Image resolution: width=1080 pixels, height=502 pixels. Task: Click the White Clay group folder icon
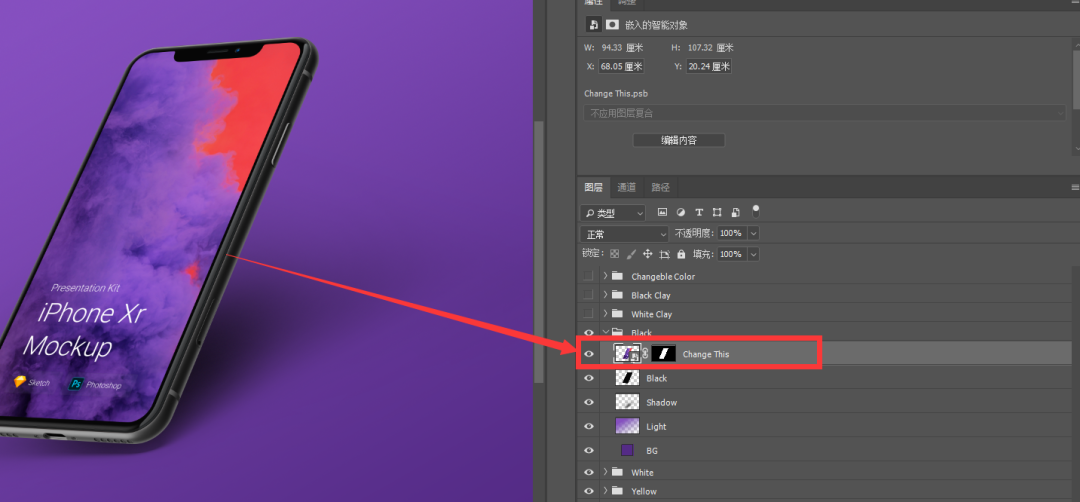click(617, 314)
